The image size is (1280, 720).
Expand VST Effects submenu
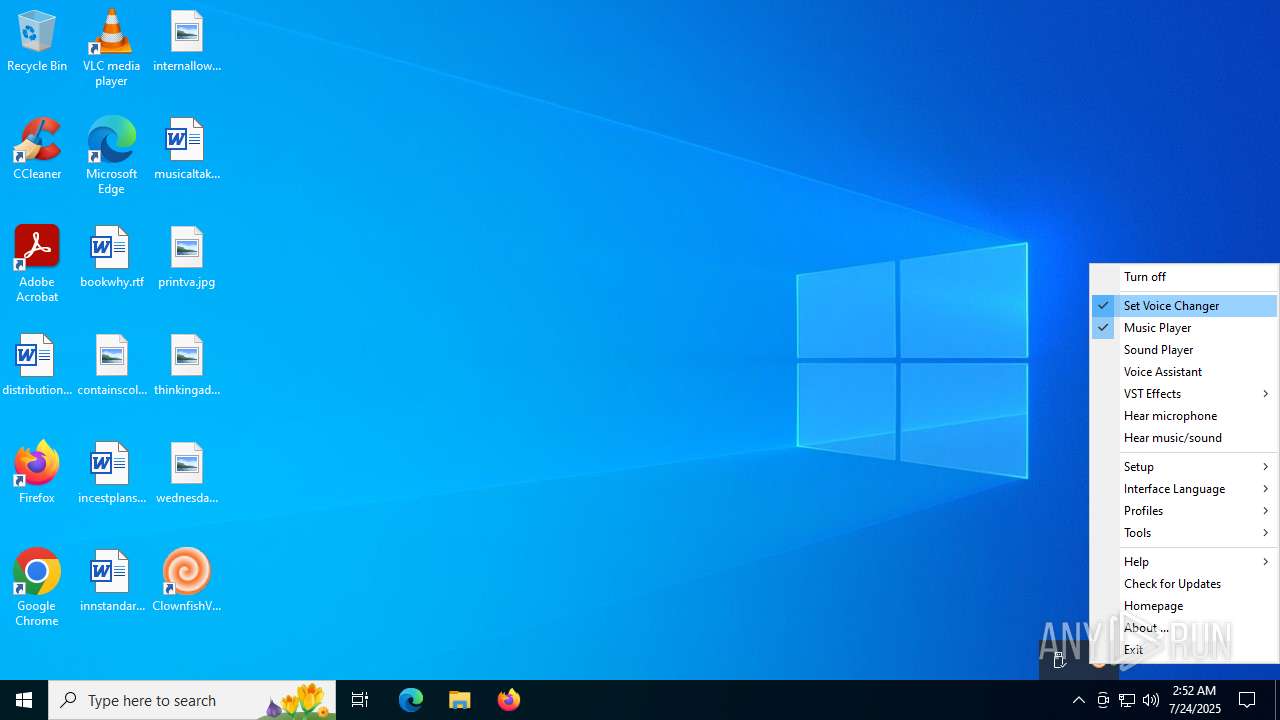point(1184,394)
